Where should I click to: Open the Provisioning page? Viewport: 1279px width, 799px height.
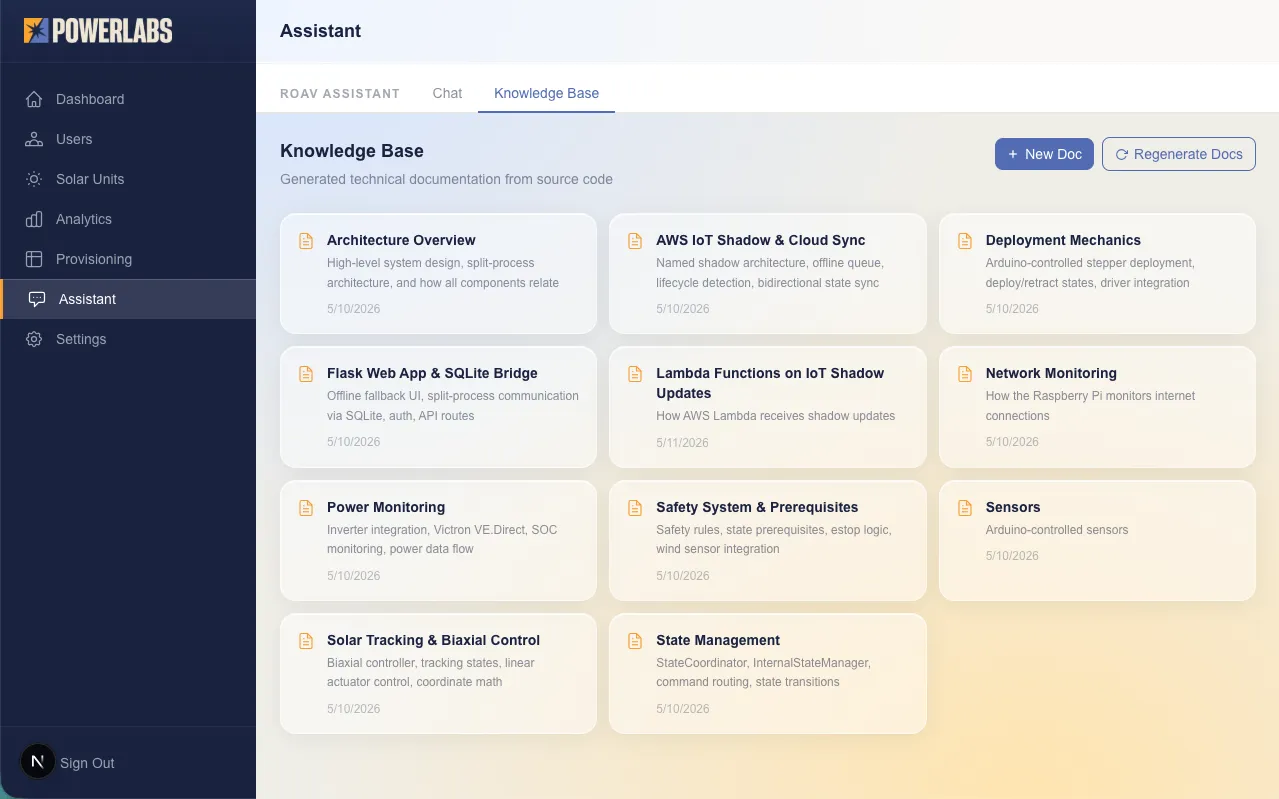tap(128, 259)
